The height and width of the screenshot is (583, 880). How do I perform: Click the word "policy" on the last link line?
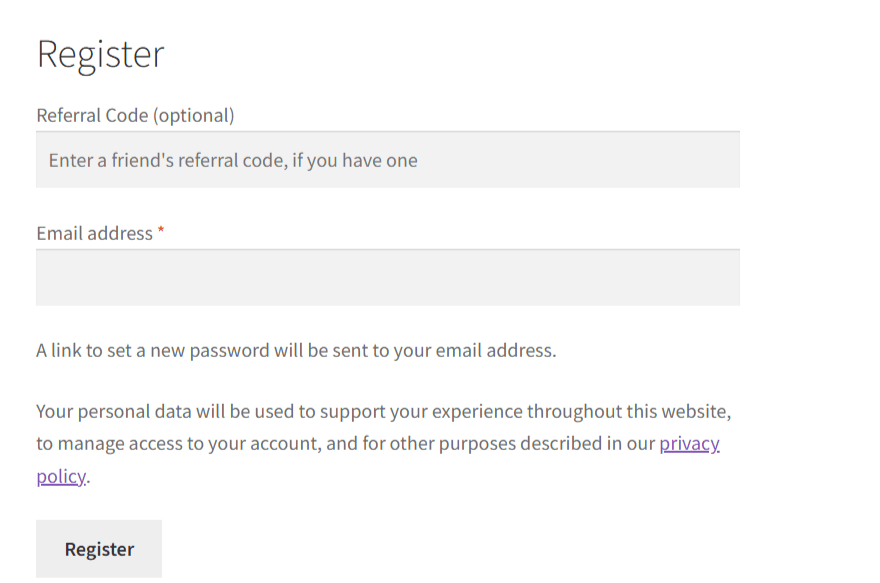(x=61, y=476)
